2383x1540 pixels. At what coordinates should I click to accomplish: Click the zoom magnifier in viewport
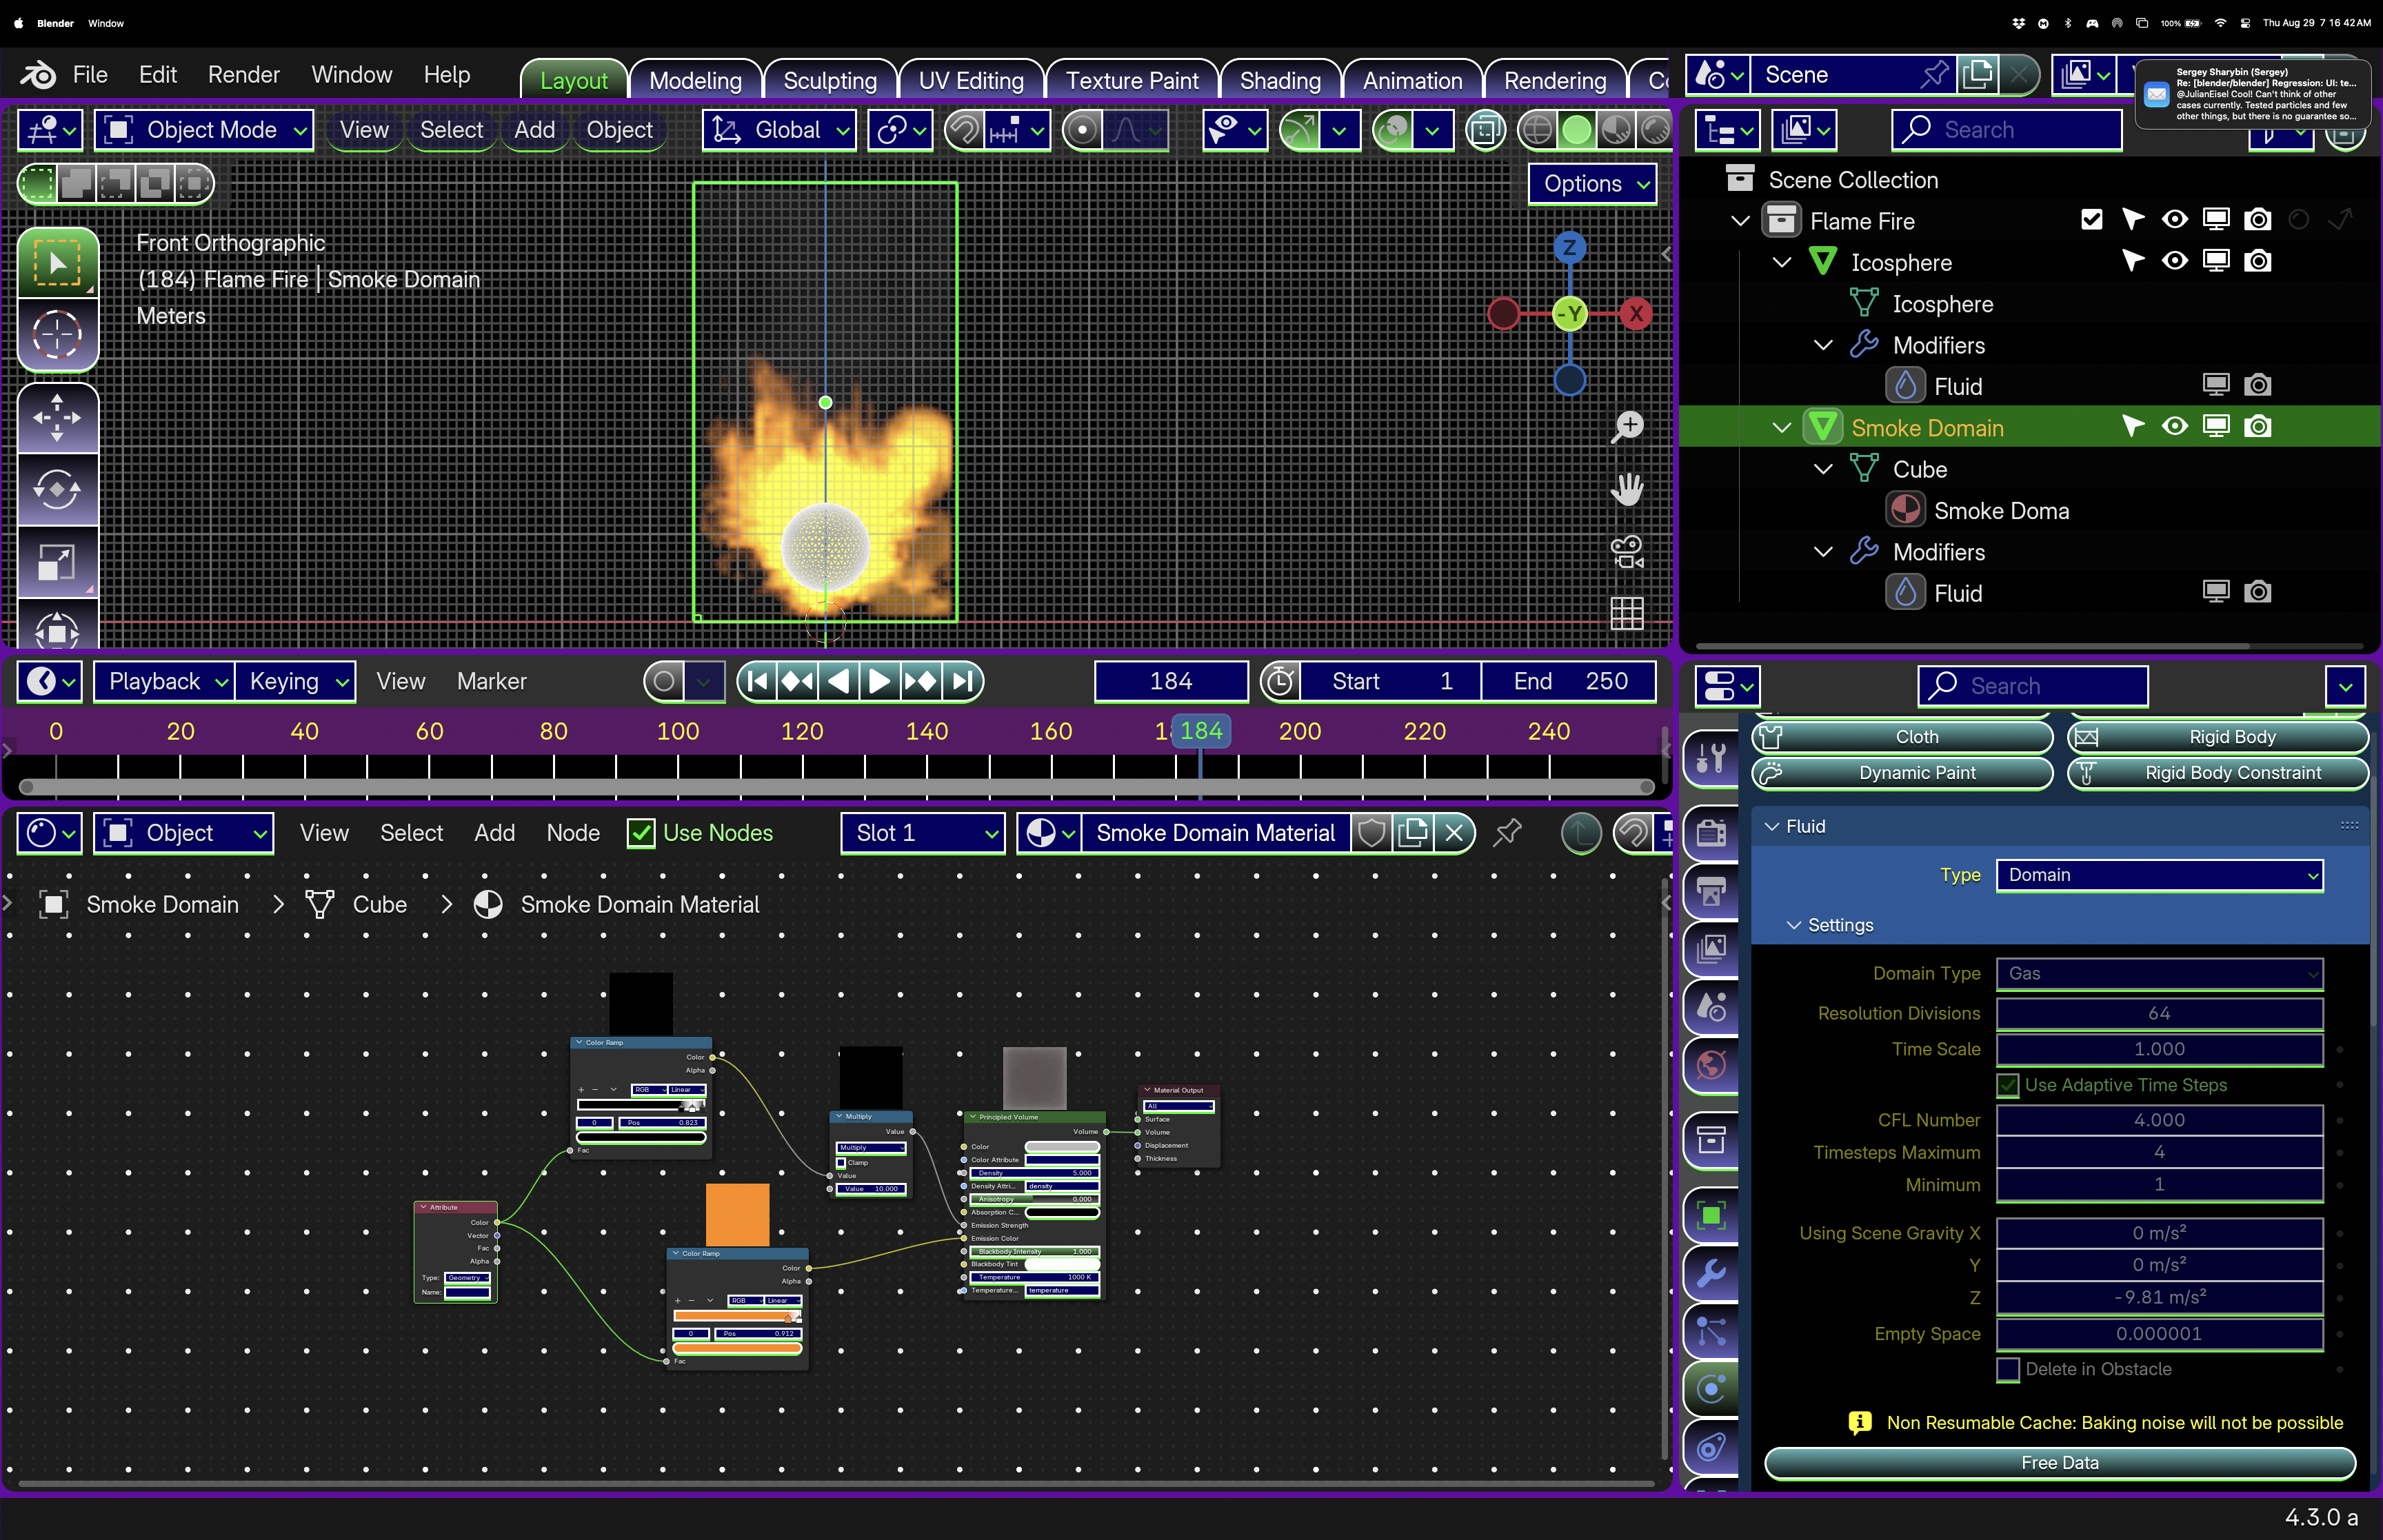(x=1627, y=427)
